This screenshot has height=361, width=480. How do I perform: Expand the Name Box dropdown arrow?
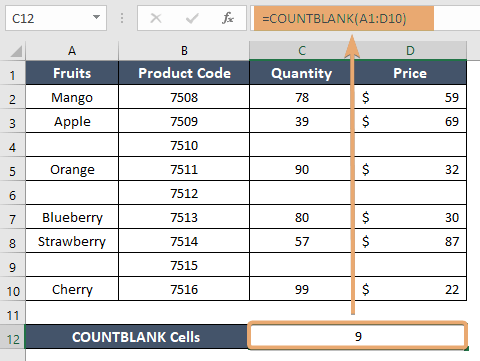(x=96, y=17)
